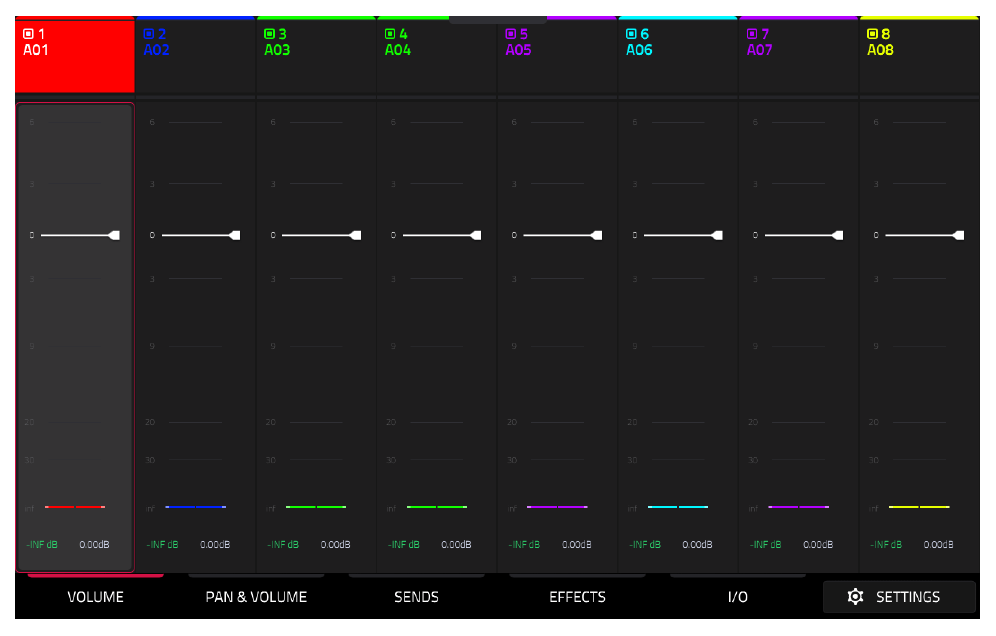Click the yellow pad icon beside number 8
Viewport: 996px width, 636px height.
click(x=873, y=34)
